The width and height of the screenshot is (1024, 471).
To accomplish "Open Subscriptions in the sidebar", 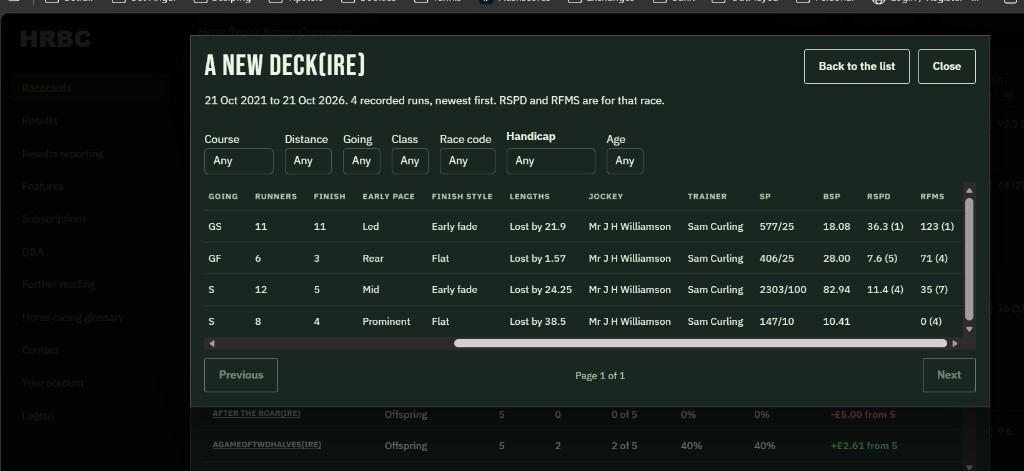I will pos(54,219).
